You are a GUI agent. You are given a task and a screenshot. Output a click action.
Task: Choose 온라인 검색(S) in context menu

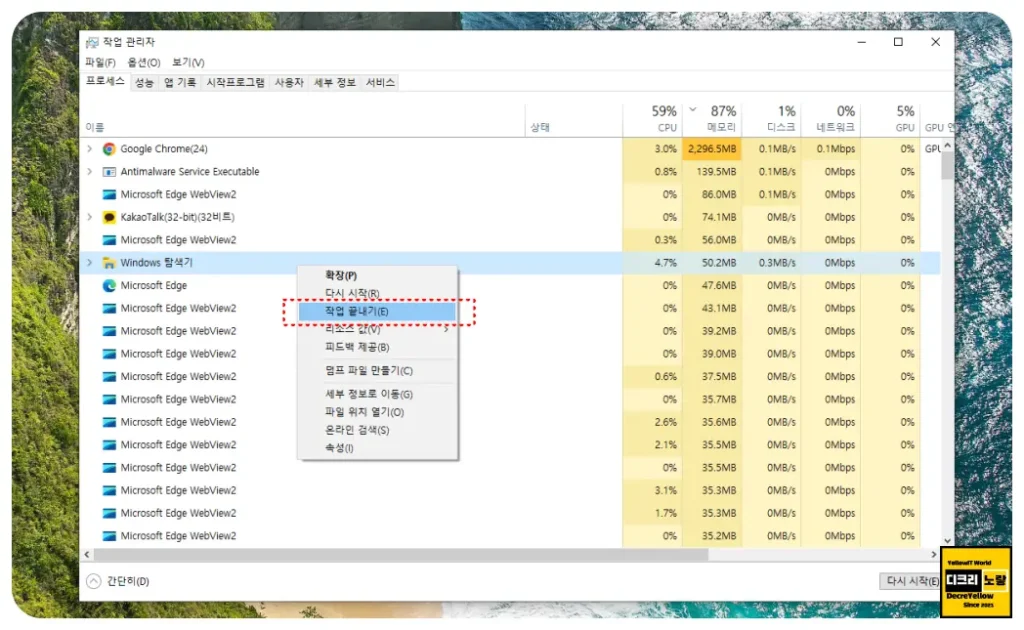[x=377, y=430]
